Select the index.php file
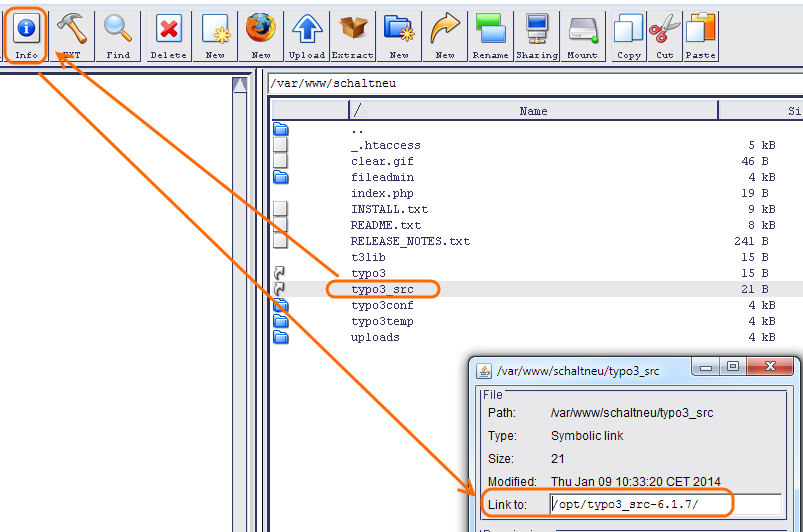 [382, 193]
